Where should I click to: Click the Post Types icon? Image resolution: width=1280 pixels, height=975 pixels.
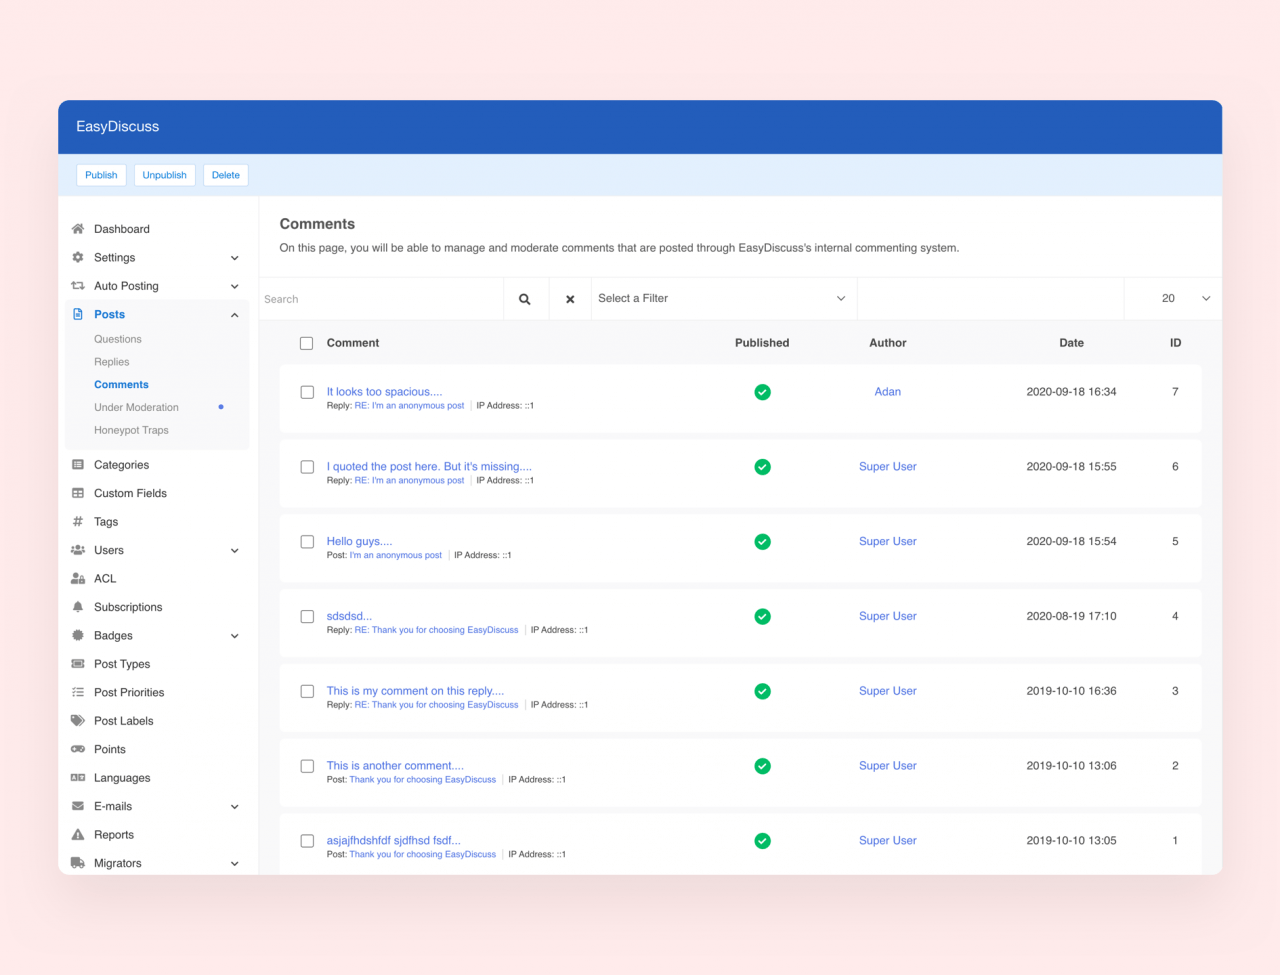[x=78, y=664]
